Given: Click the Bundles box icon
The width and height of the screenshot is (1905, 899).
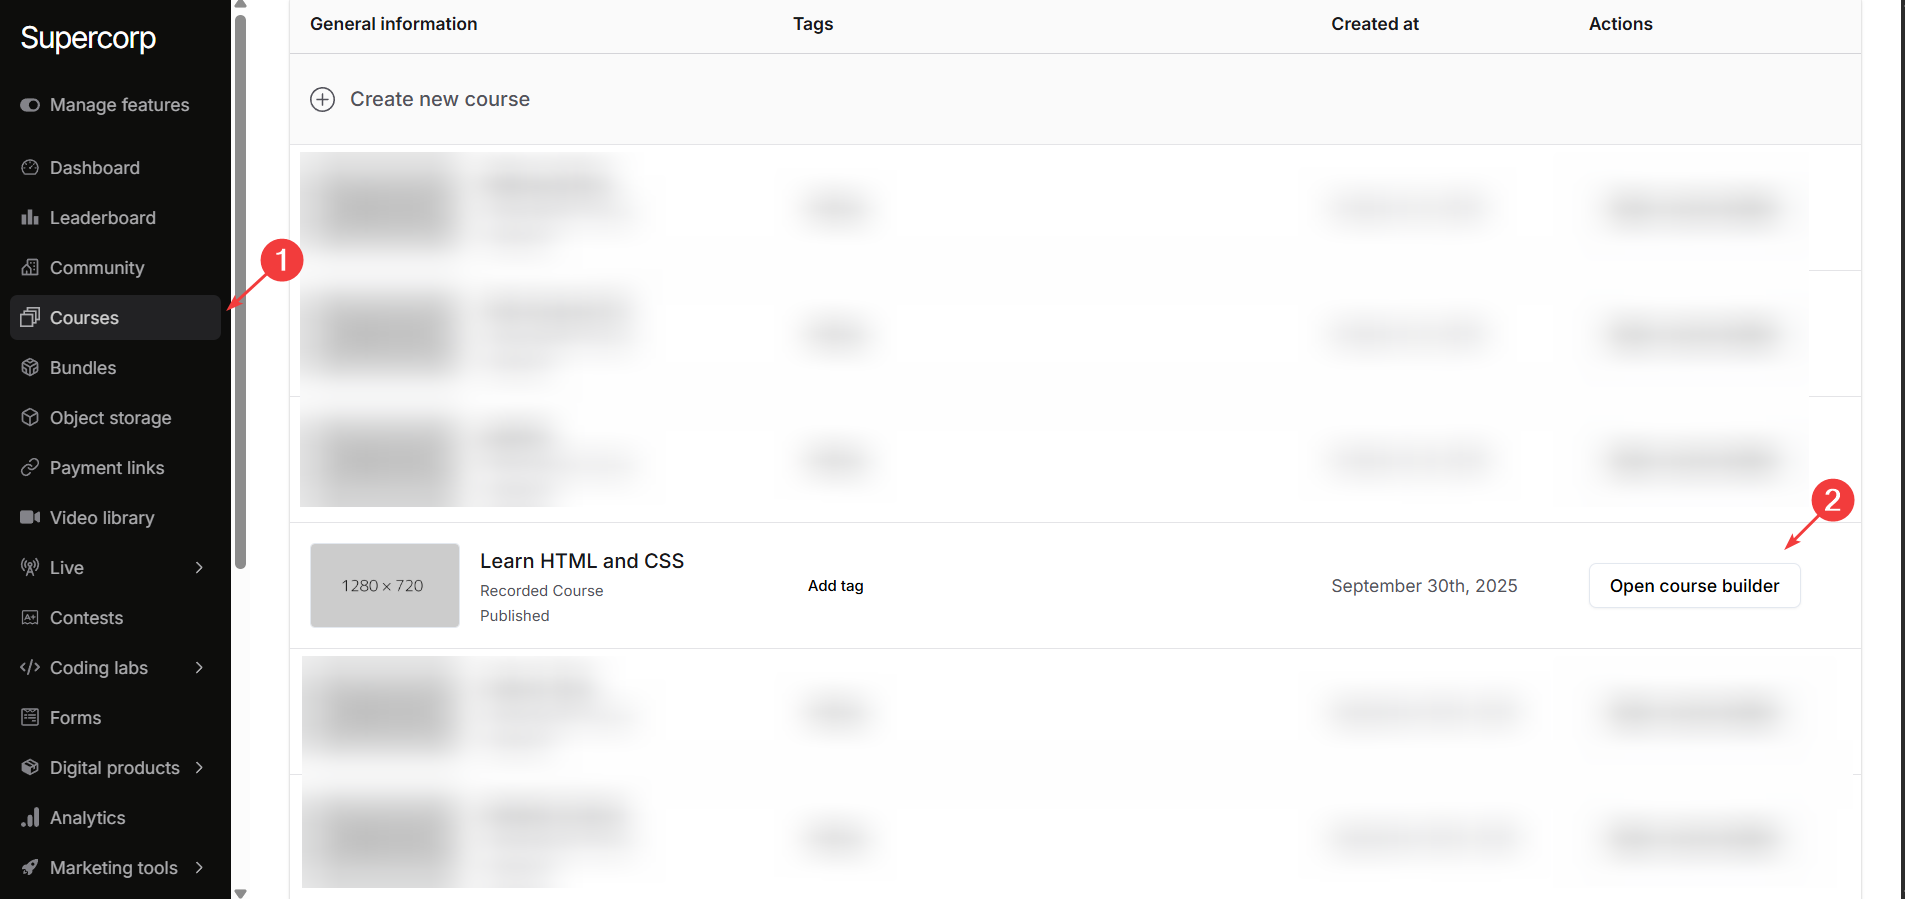Looking at the screenshot, I should tap(30, 368).
